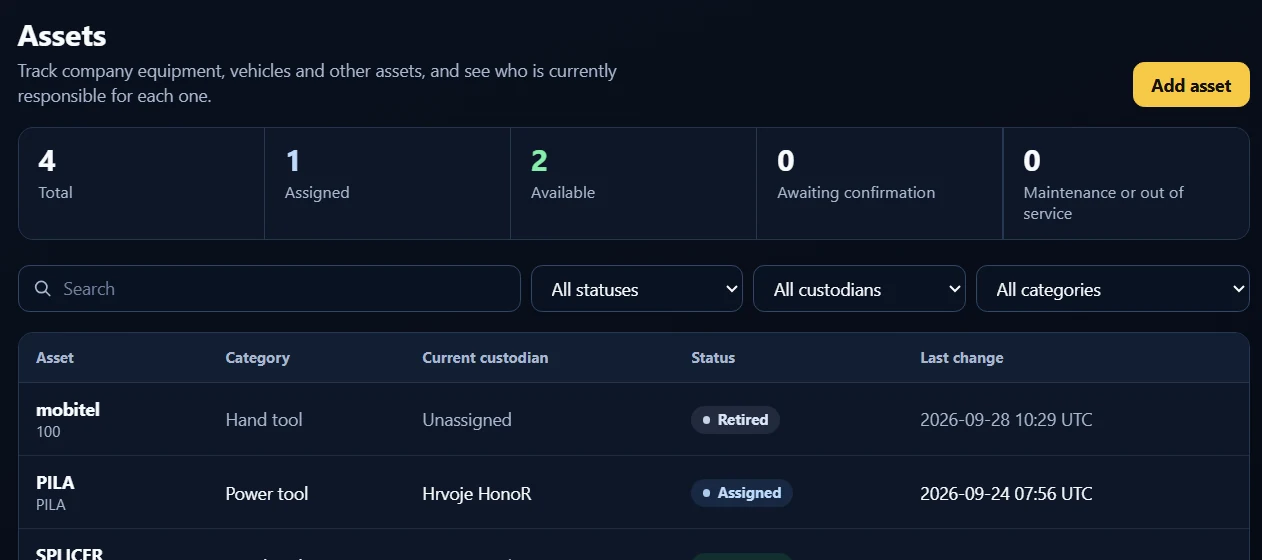The image size is (1262, 560).
Task: Select the Awaiting confirmation stat card
Action: coord(880,183)
